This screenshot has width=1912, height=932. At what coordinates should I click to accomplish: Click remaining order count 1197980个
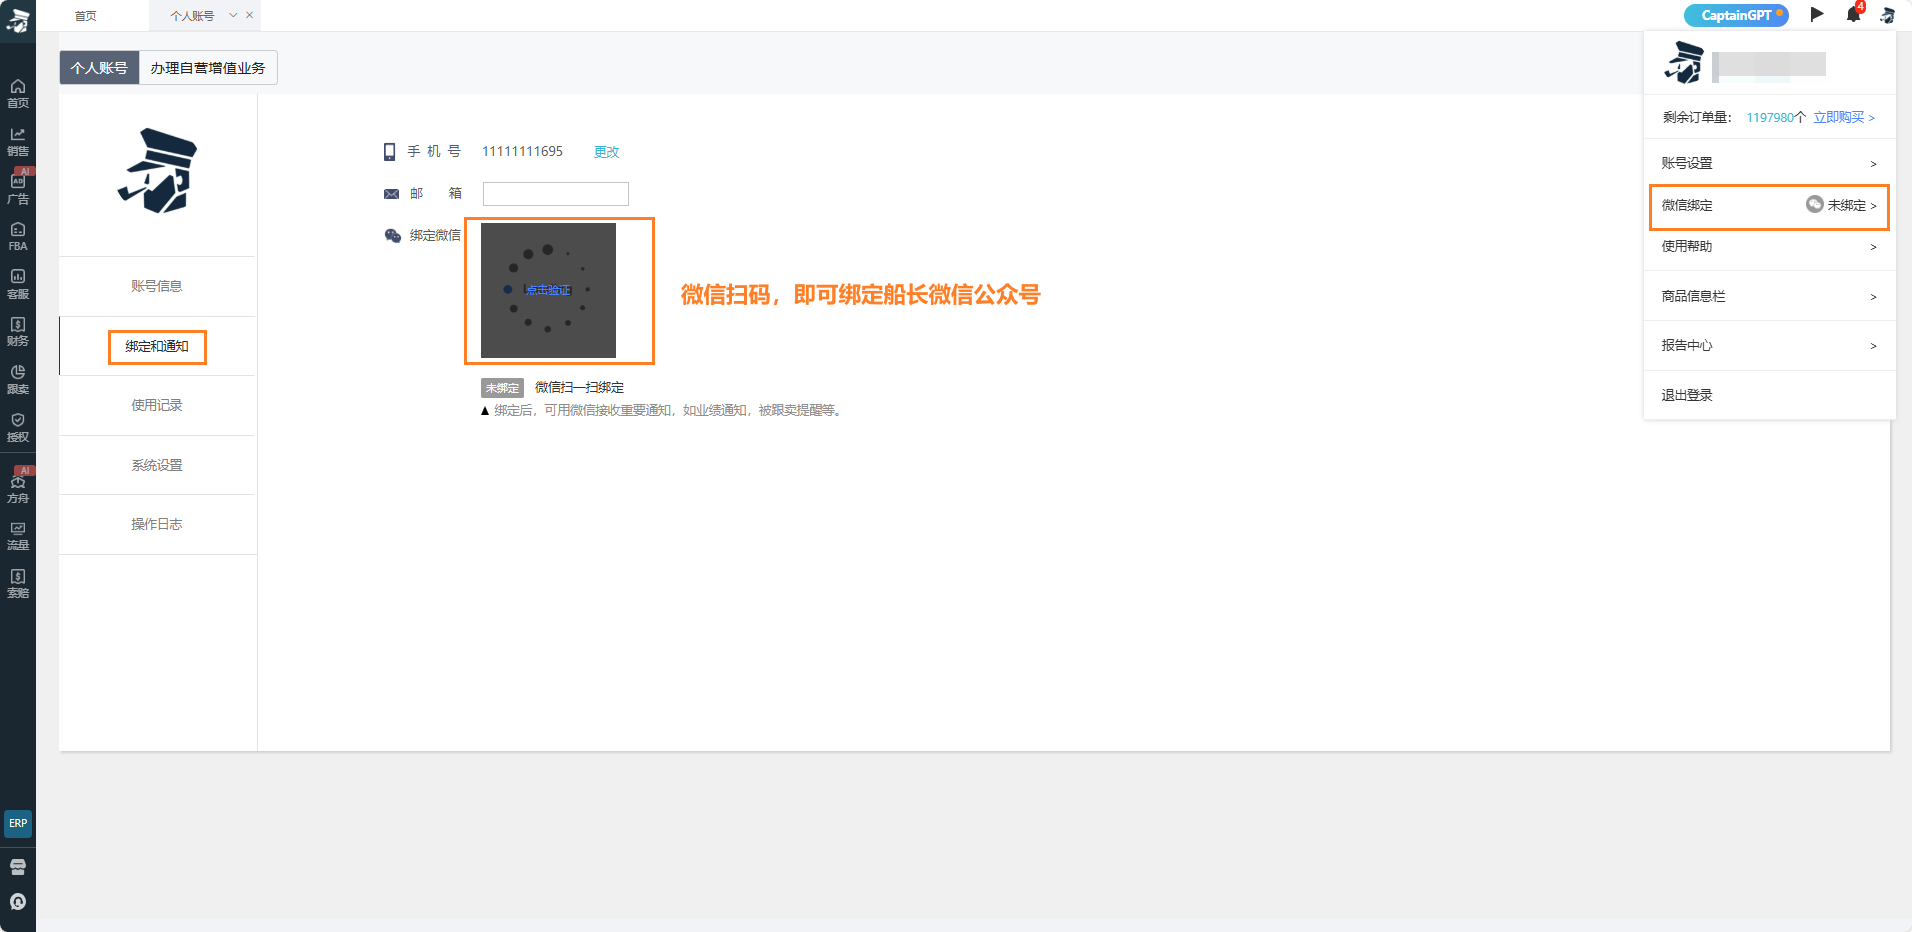coord(1776,118)
